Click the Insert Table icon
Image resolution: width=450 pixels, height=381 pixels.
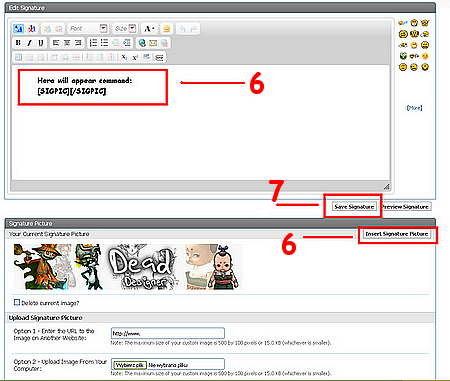point(18,57)
